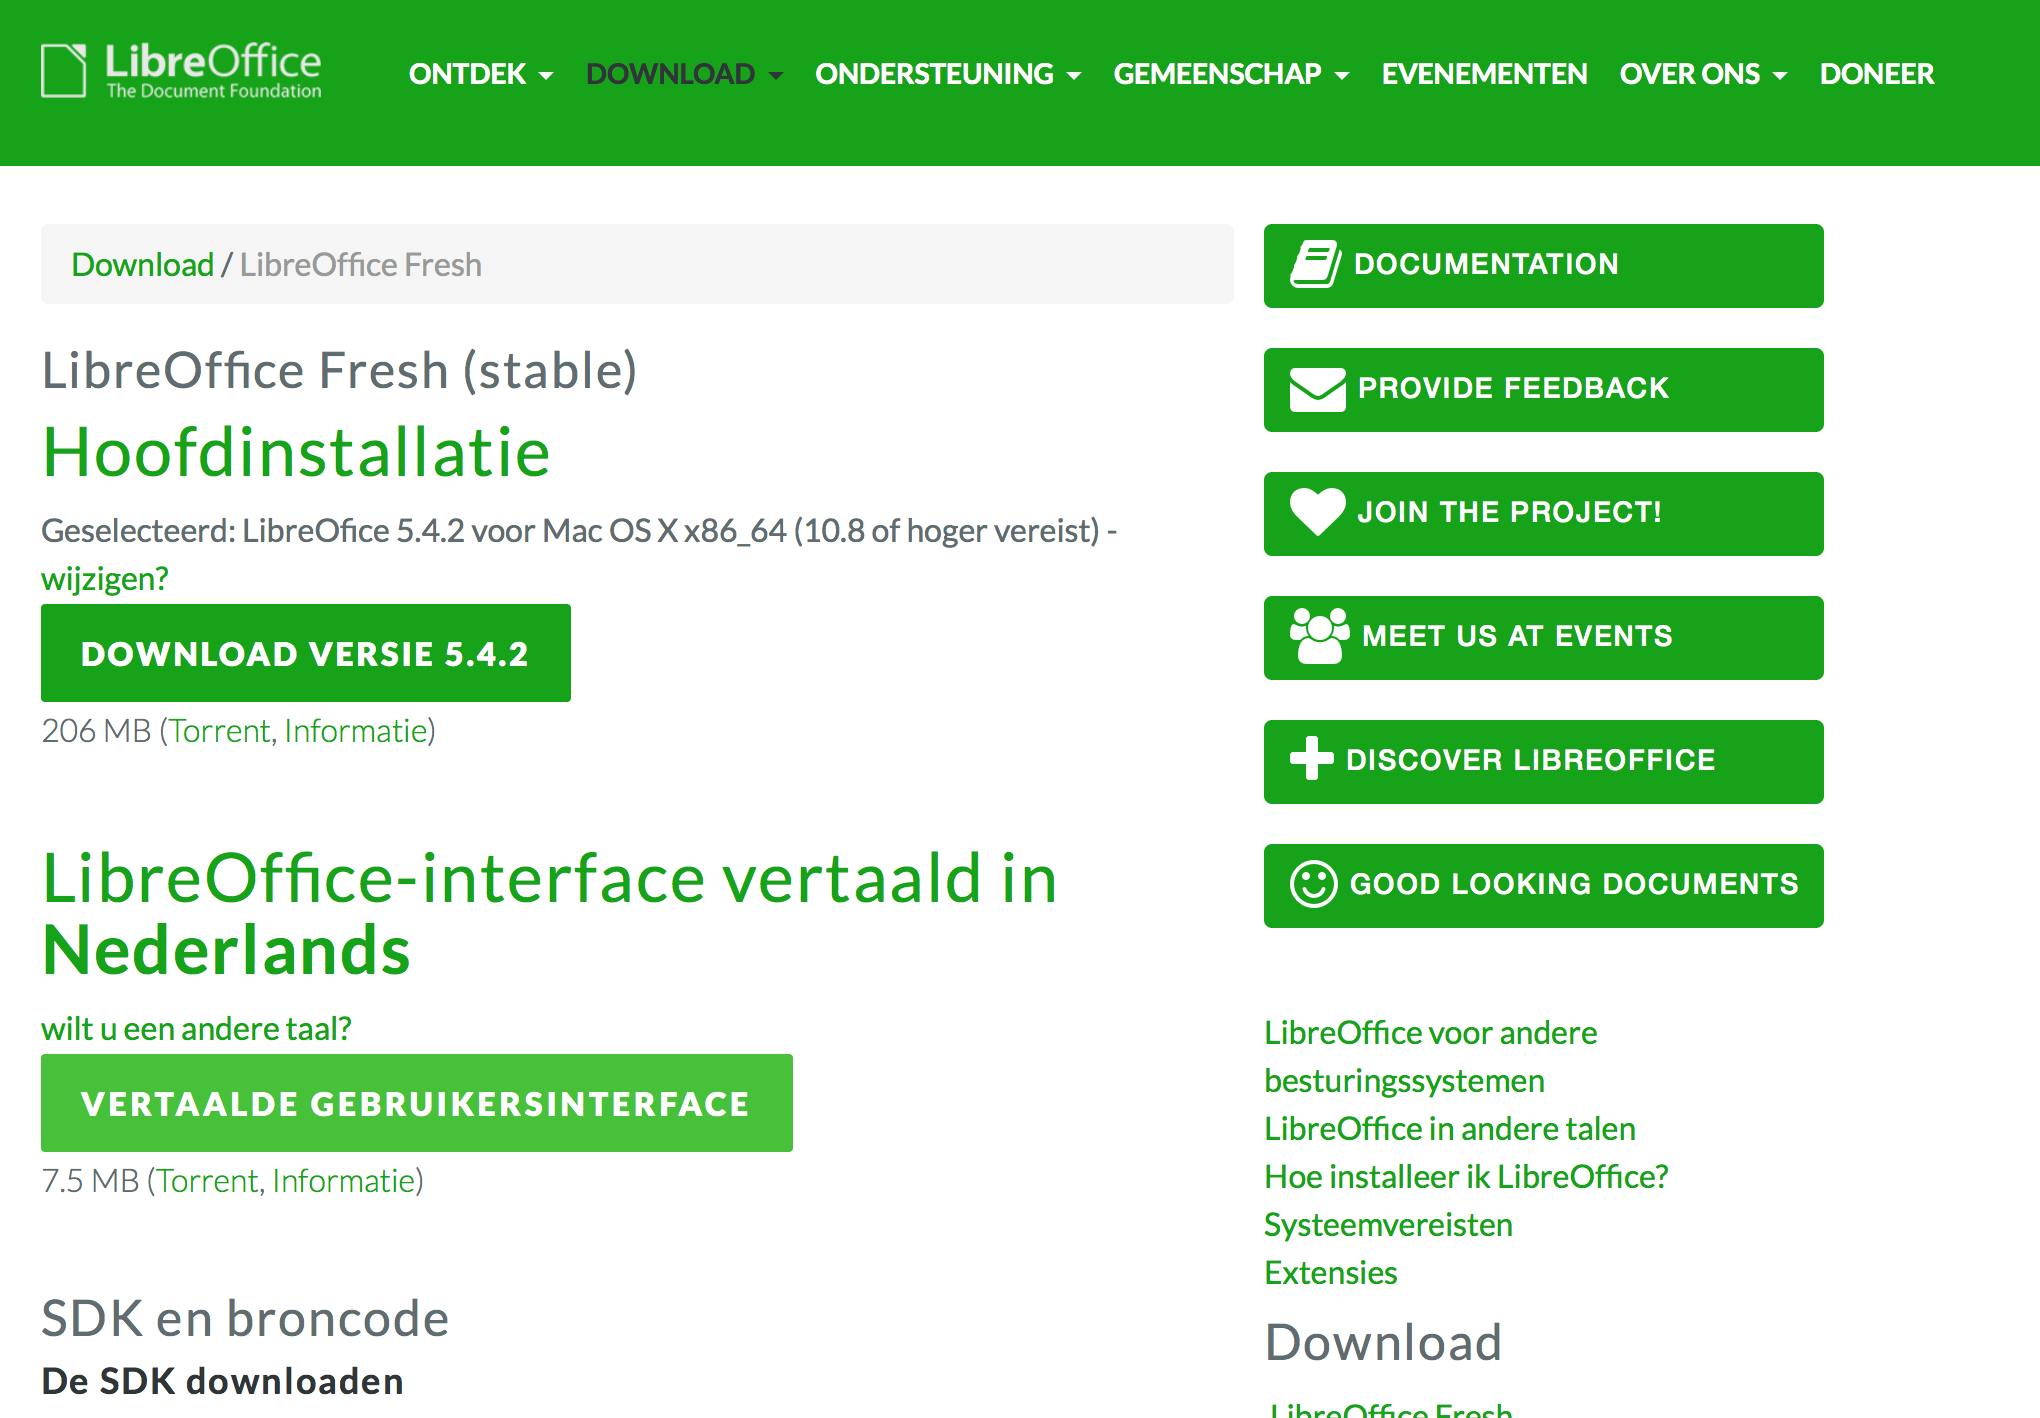
Task: Click the book icon on Documentation
Action: [x=1315, y=265]
